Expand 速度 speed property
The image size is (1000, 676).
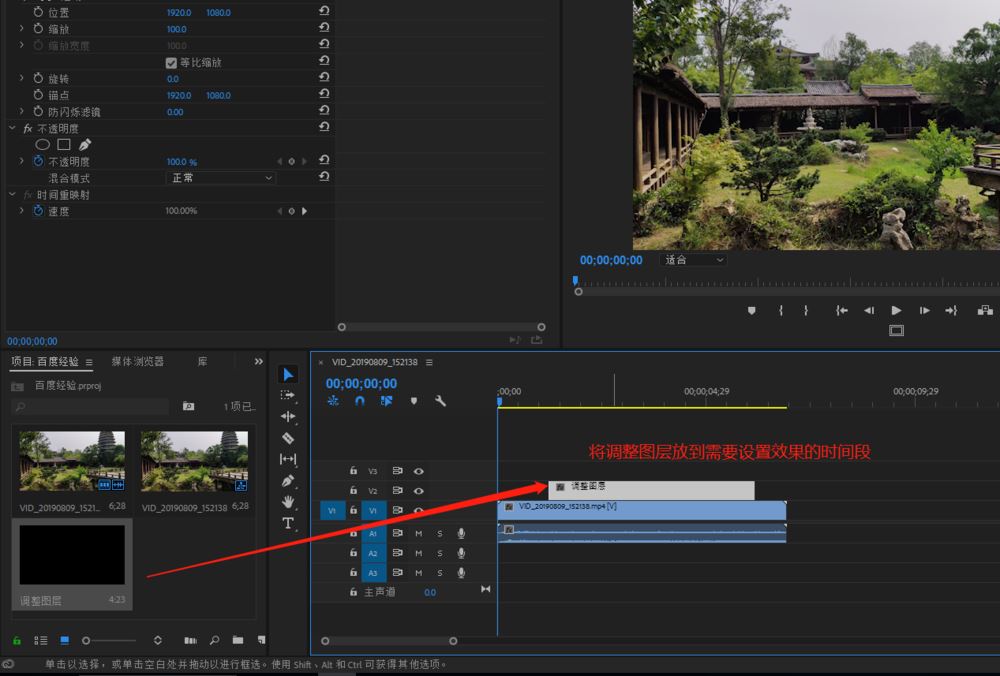point(21,210)
